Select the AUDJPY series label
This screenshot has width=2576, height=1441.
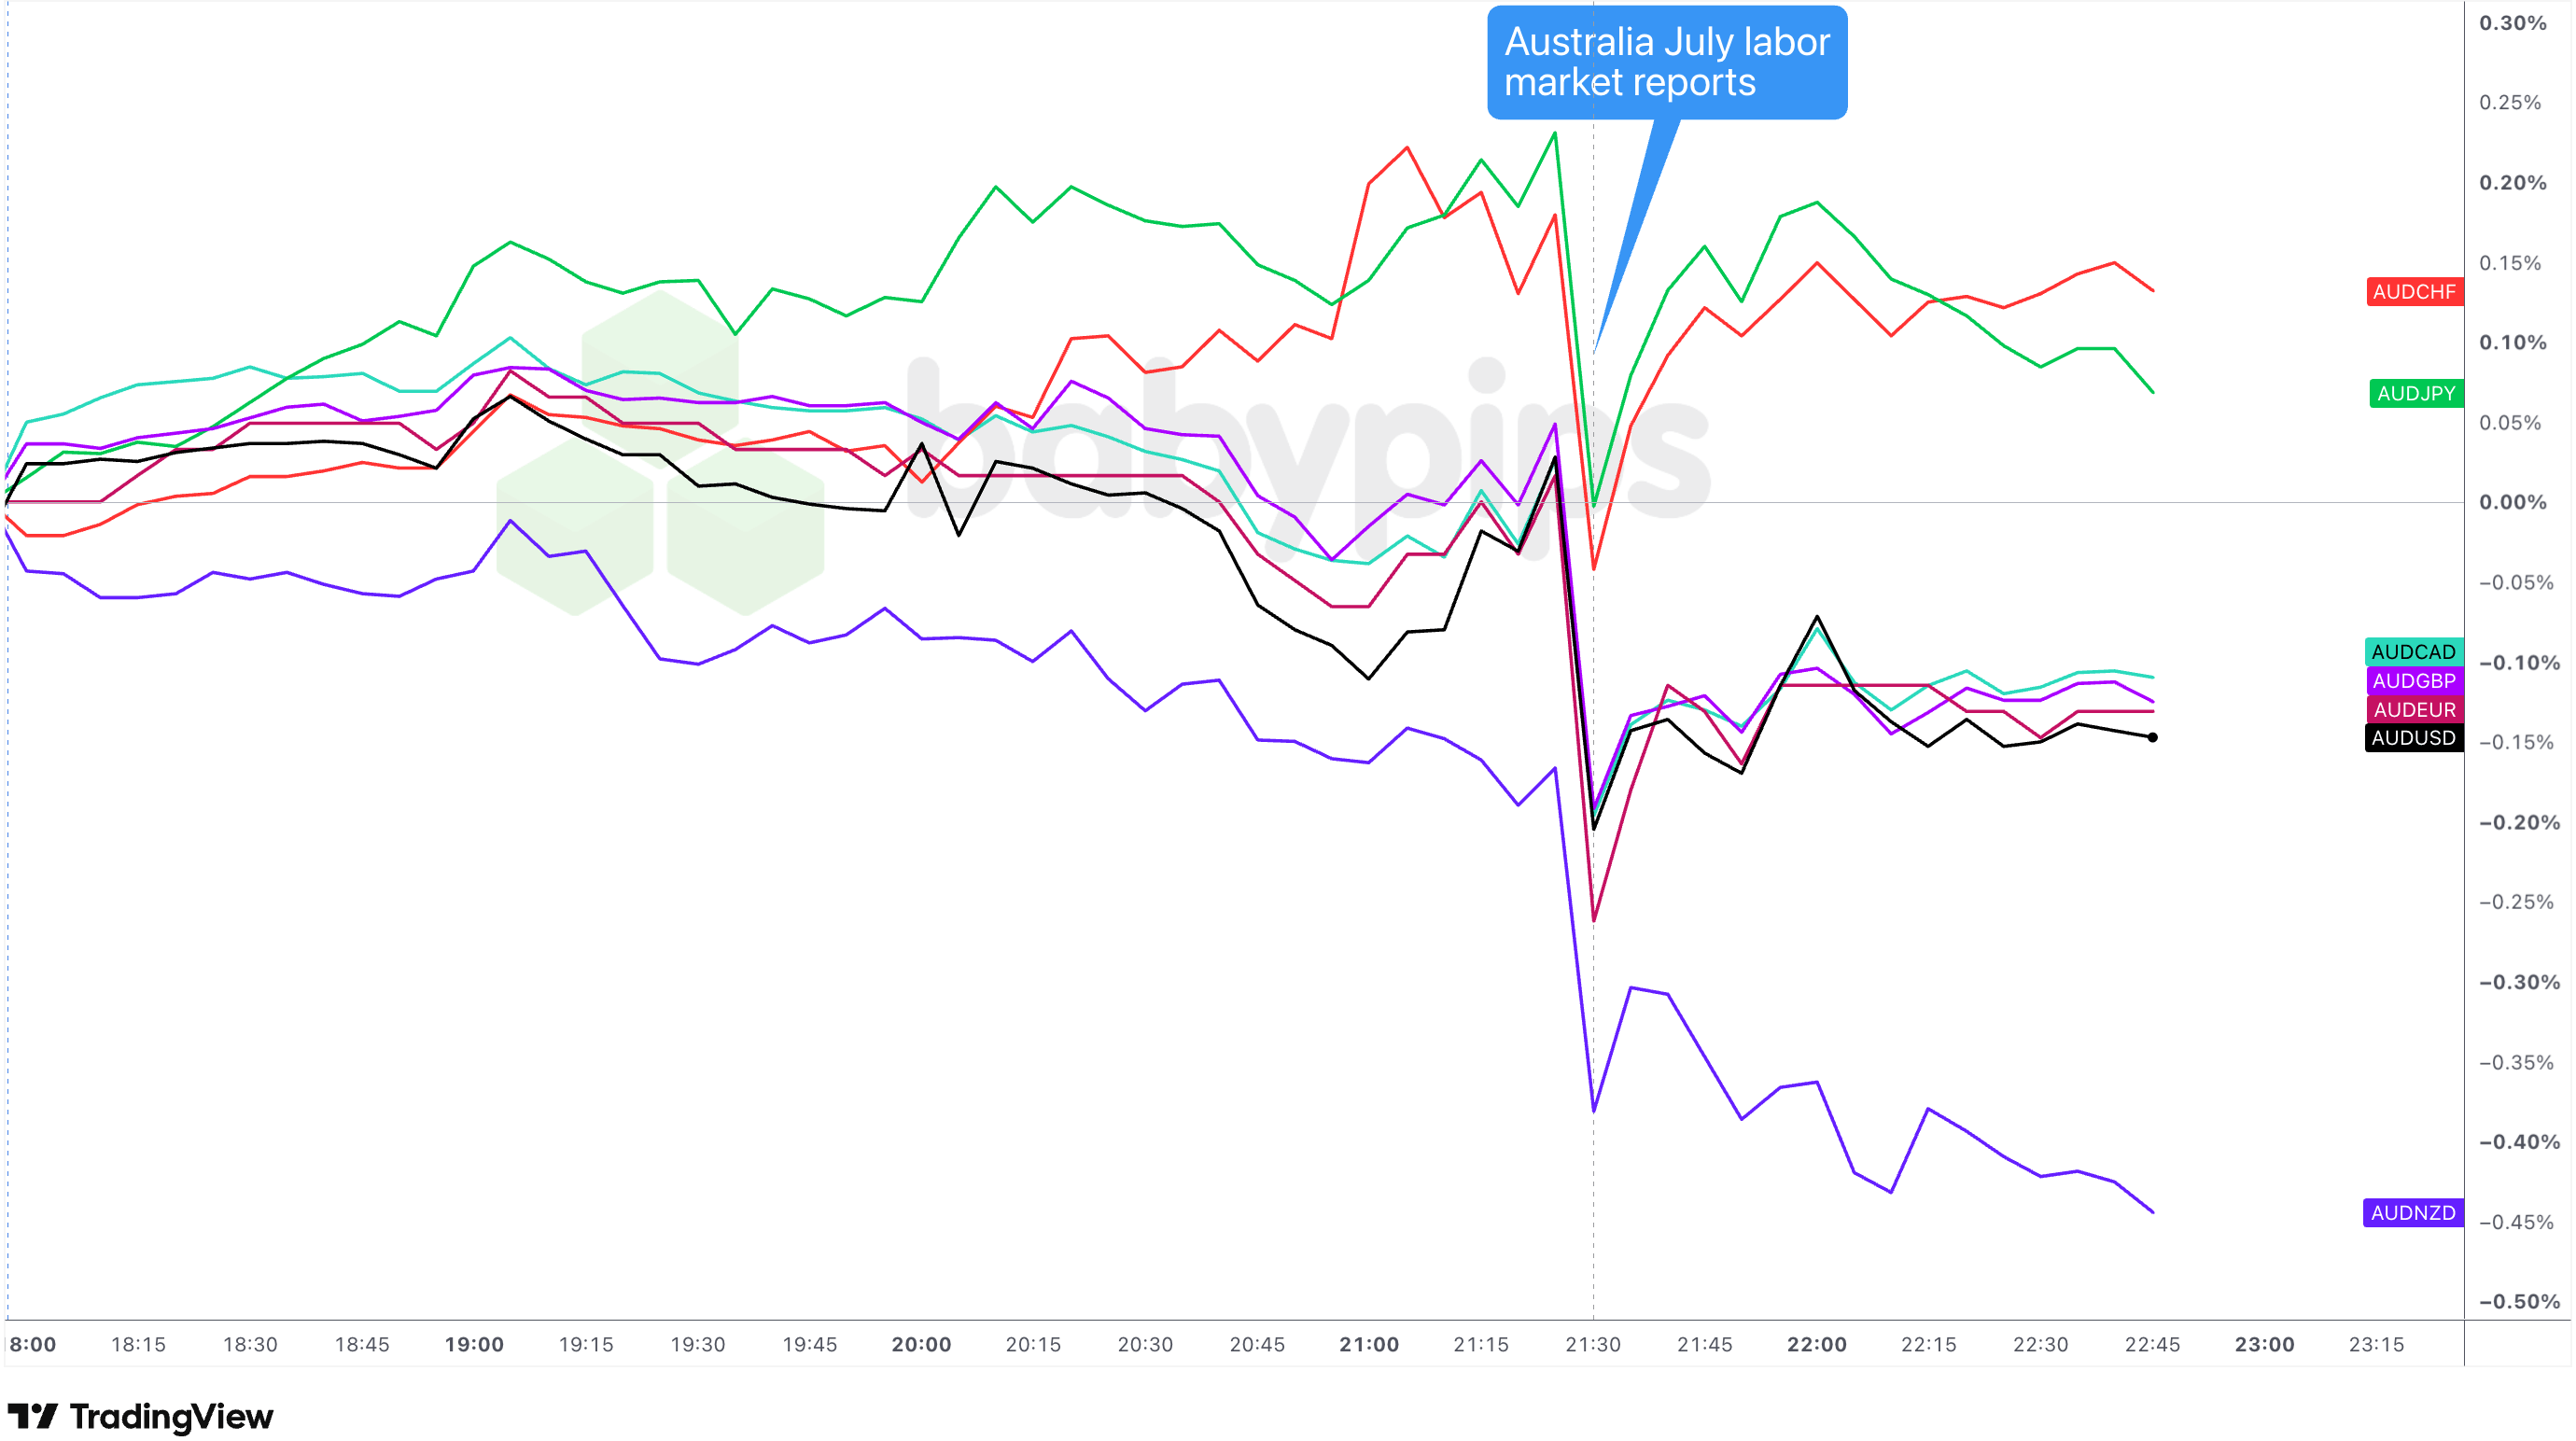click(x=2416, y=394)
